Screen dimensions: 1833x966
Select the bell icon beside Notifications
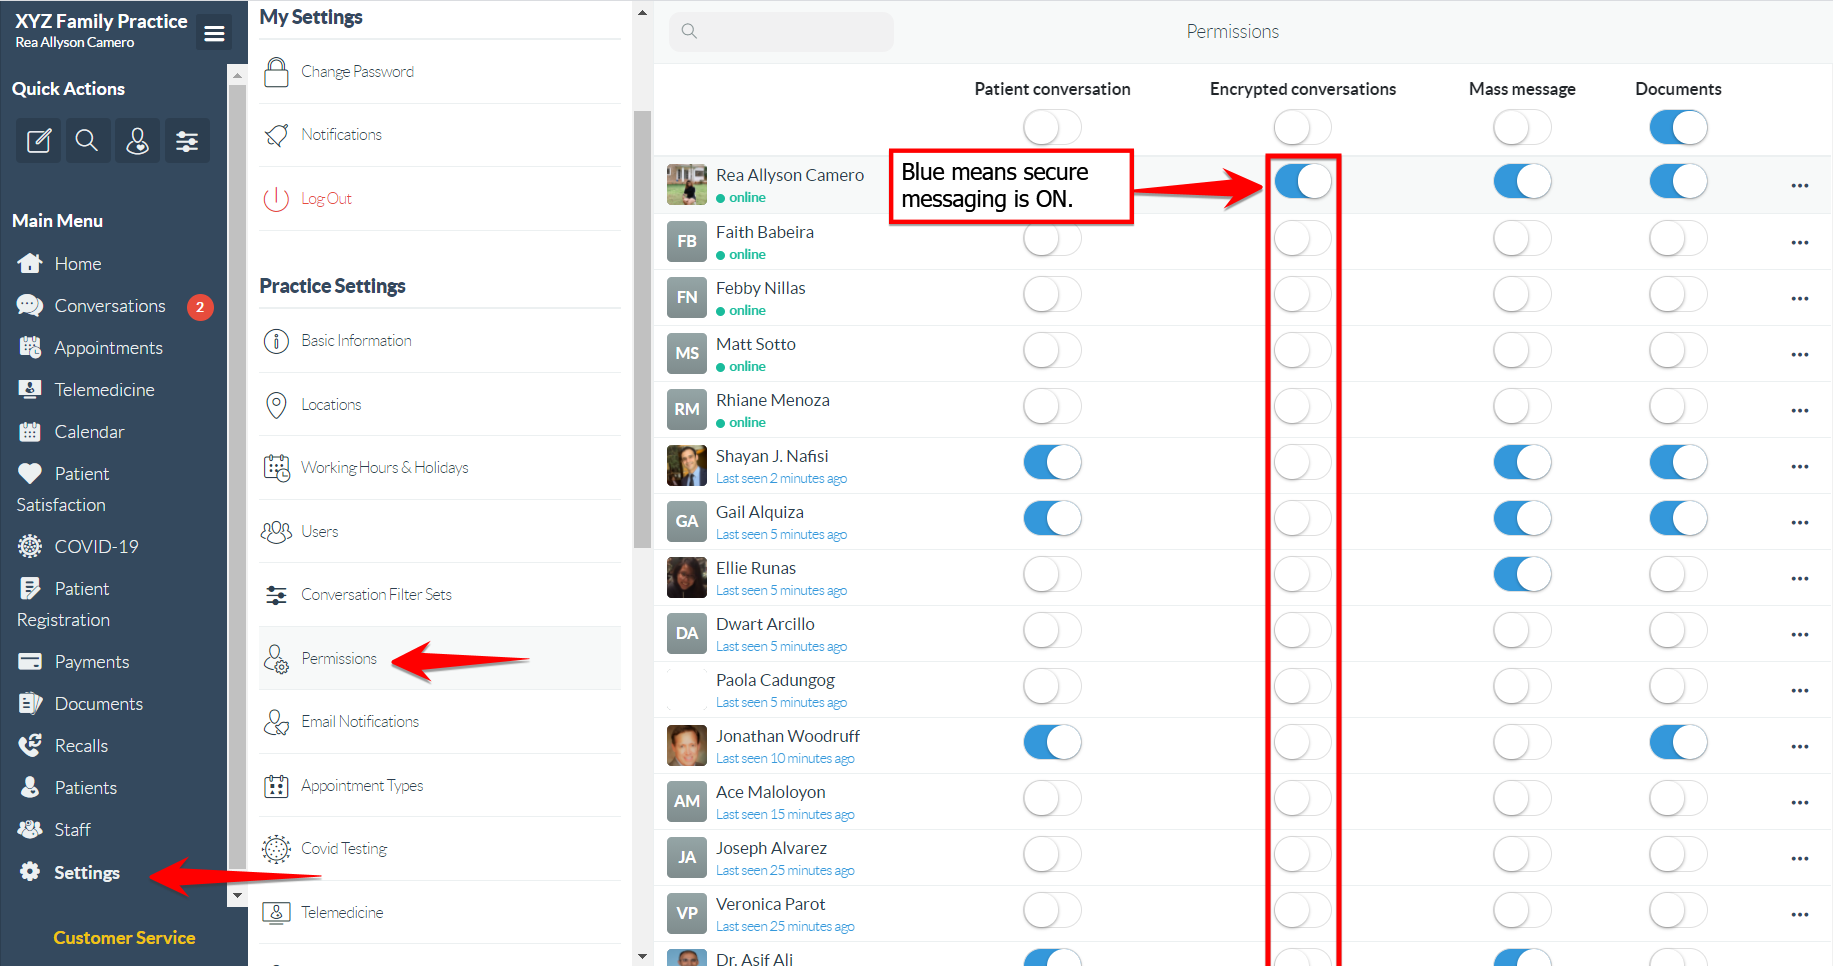tap(276, 134)
